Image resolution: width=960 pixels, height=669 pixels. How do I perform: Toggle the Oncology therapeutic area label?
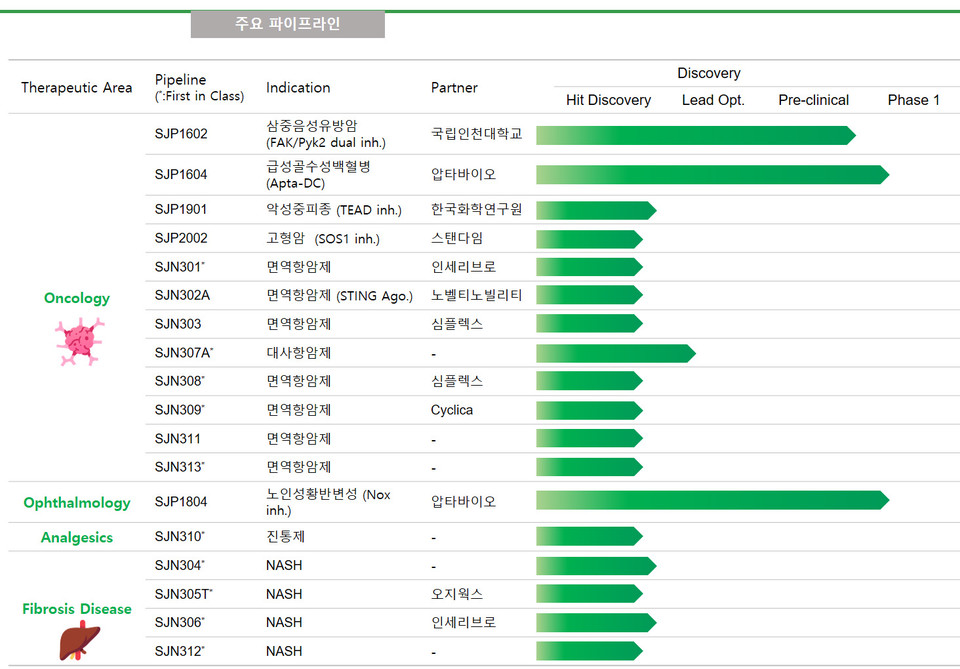[x=76, y=297]
